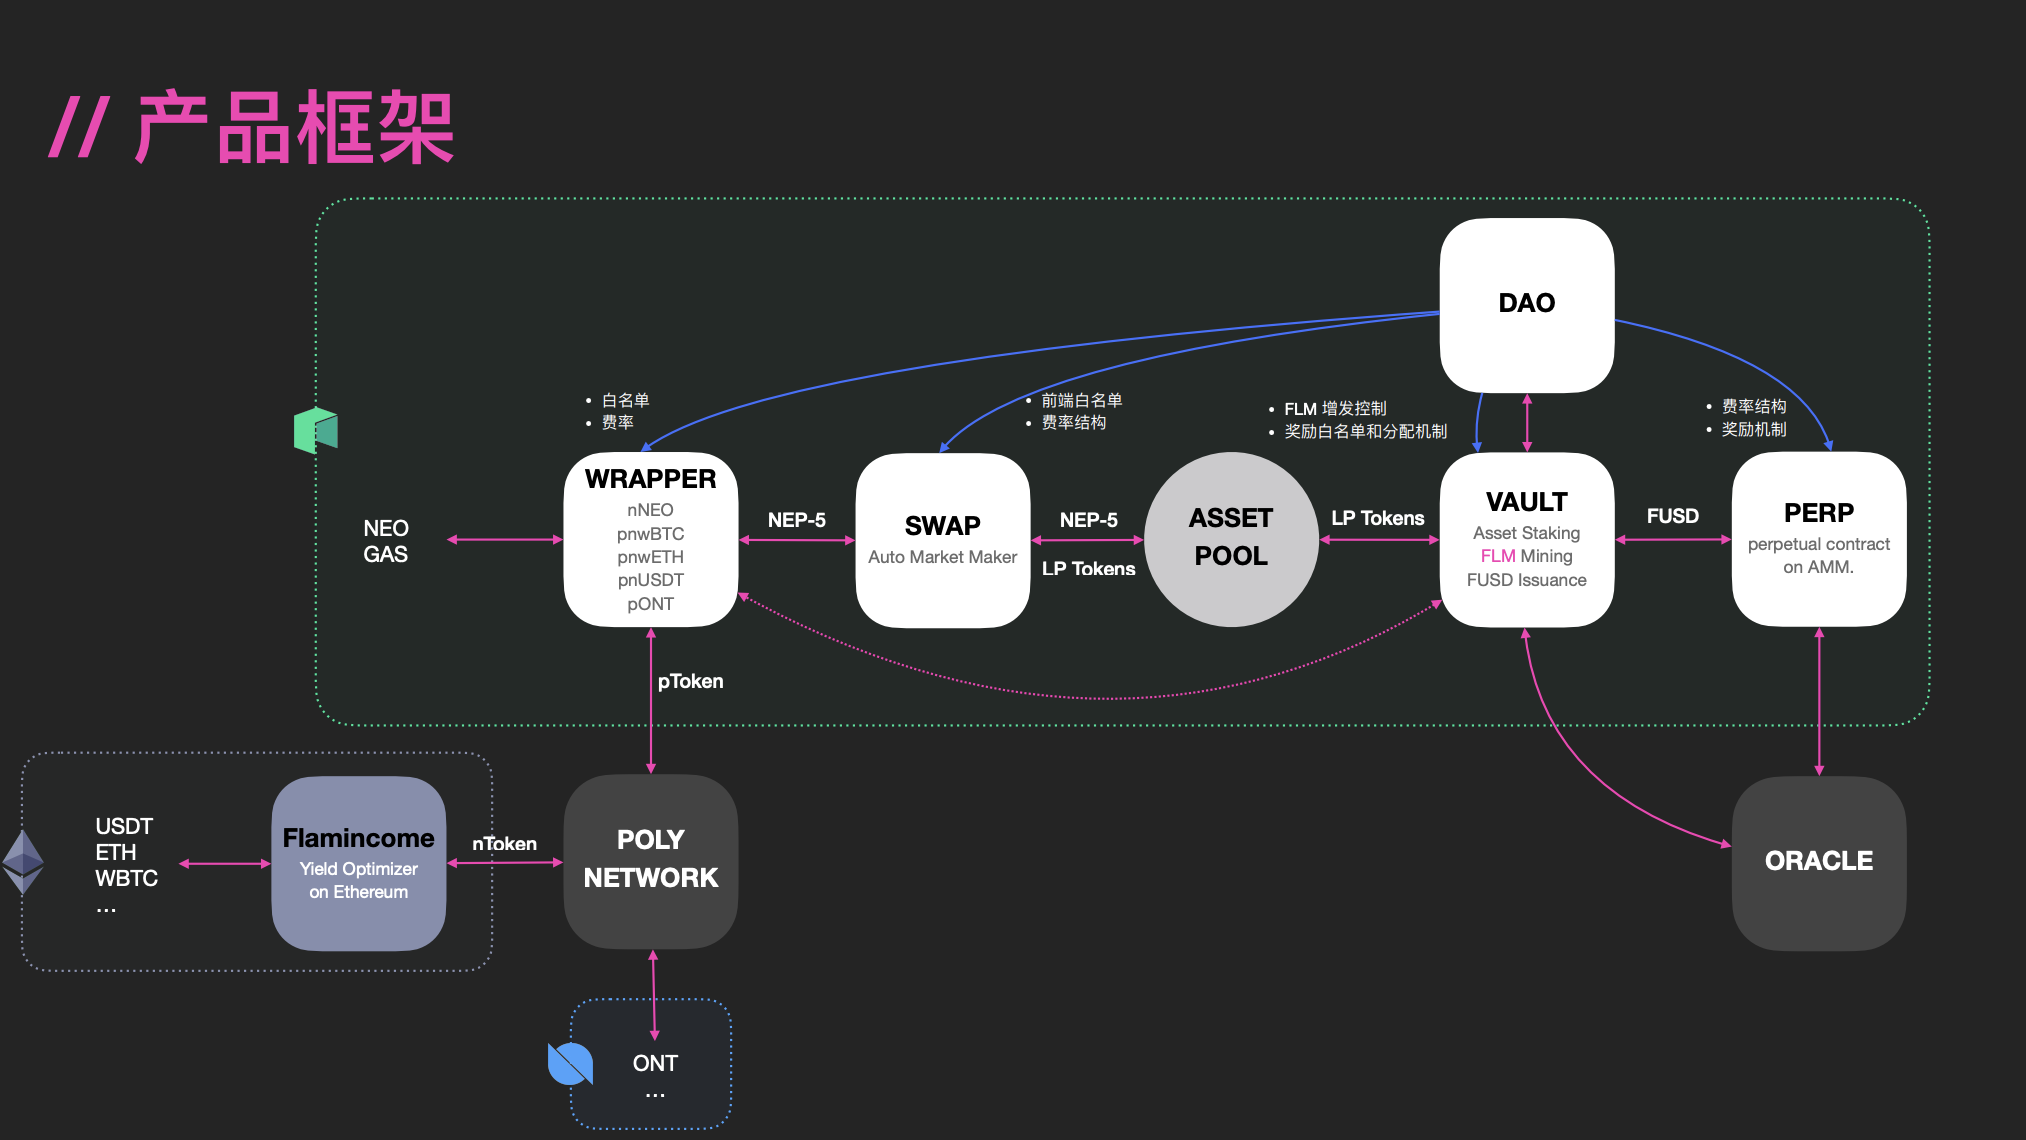Select pONT in the WRAPPER box
The width and height of the screenshot is (2026, 1140).
tap(650, 604)
